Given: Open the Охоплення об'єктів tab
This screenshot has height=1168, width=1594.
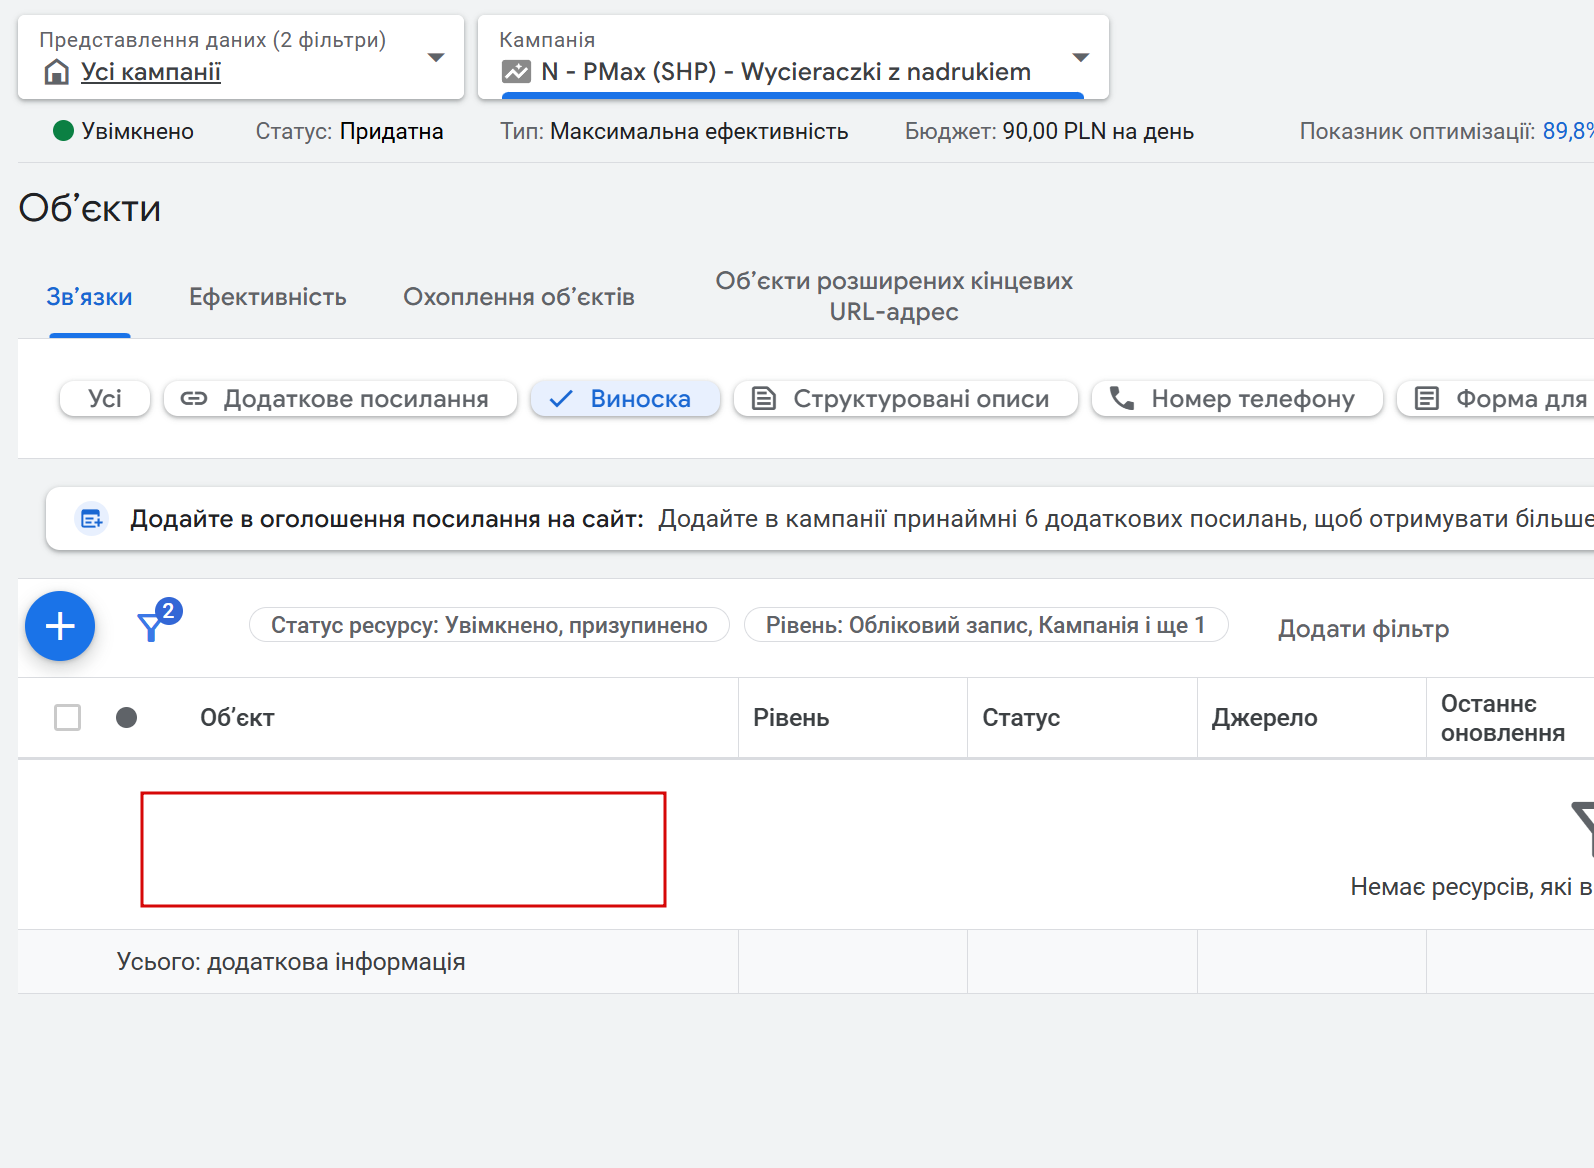Looking at the screenshot, I should point(519,297).
